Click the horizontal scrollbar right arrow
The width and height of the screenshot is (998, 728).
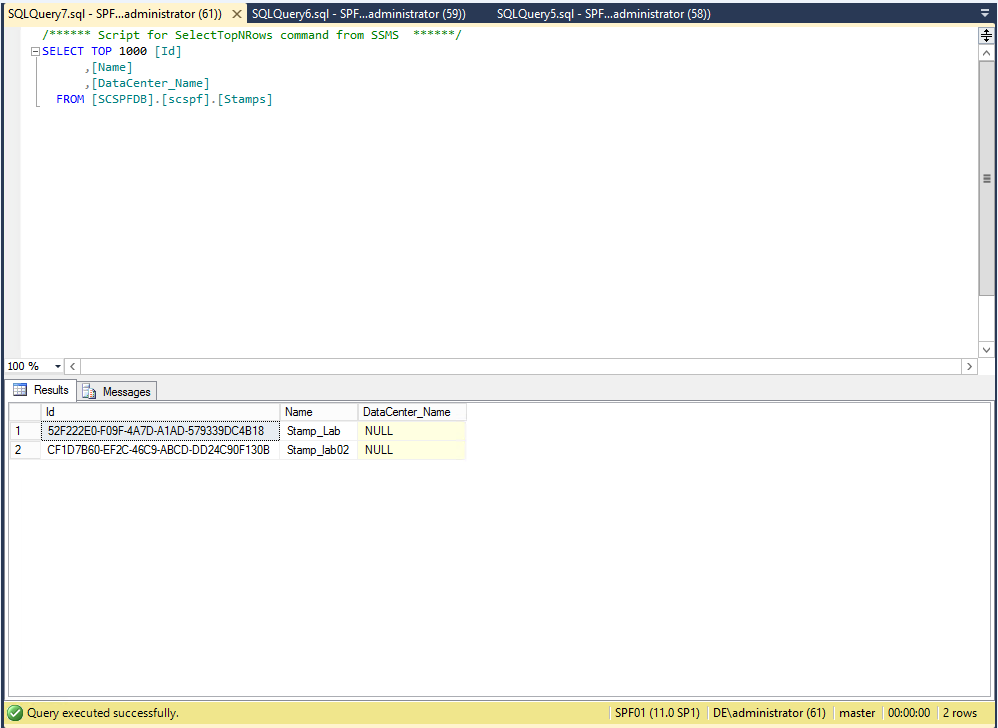pyautogui.click(x=968, y=367)
